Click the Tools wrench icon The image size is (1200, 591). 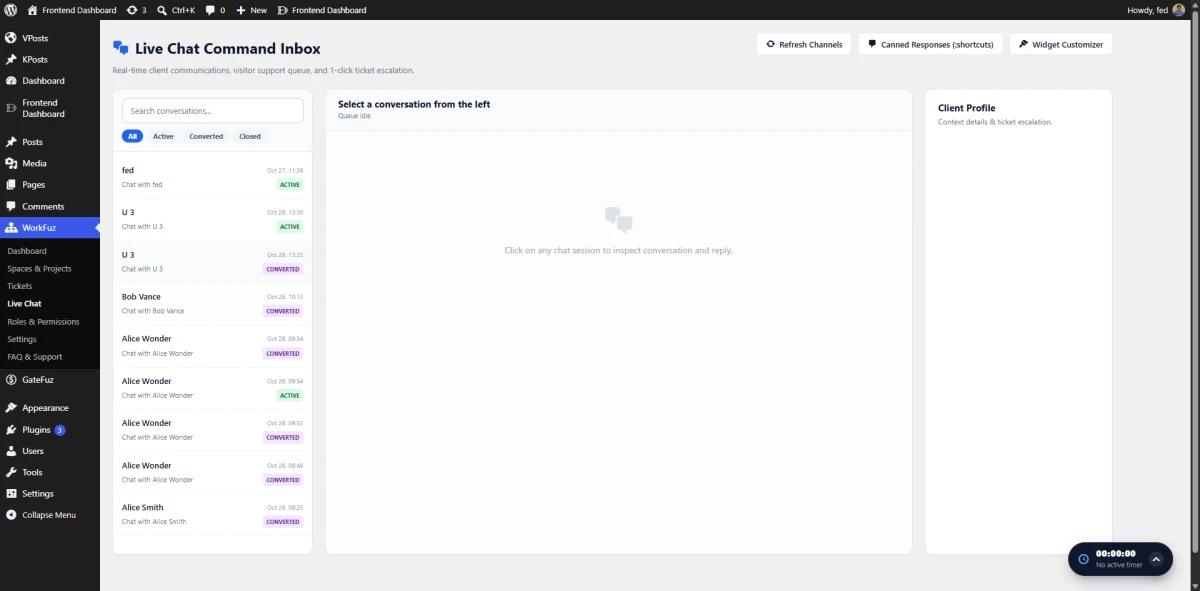pos(11,472)
